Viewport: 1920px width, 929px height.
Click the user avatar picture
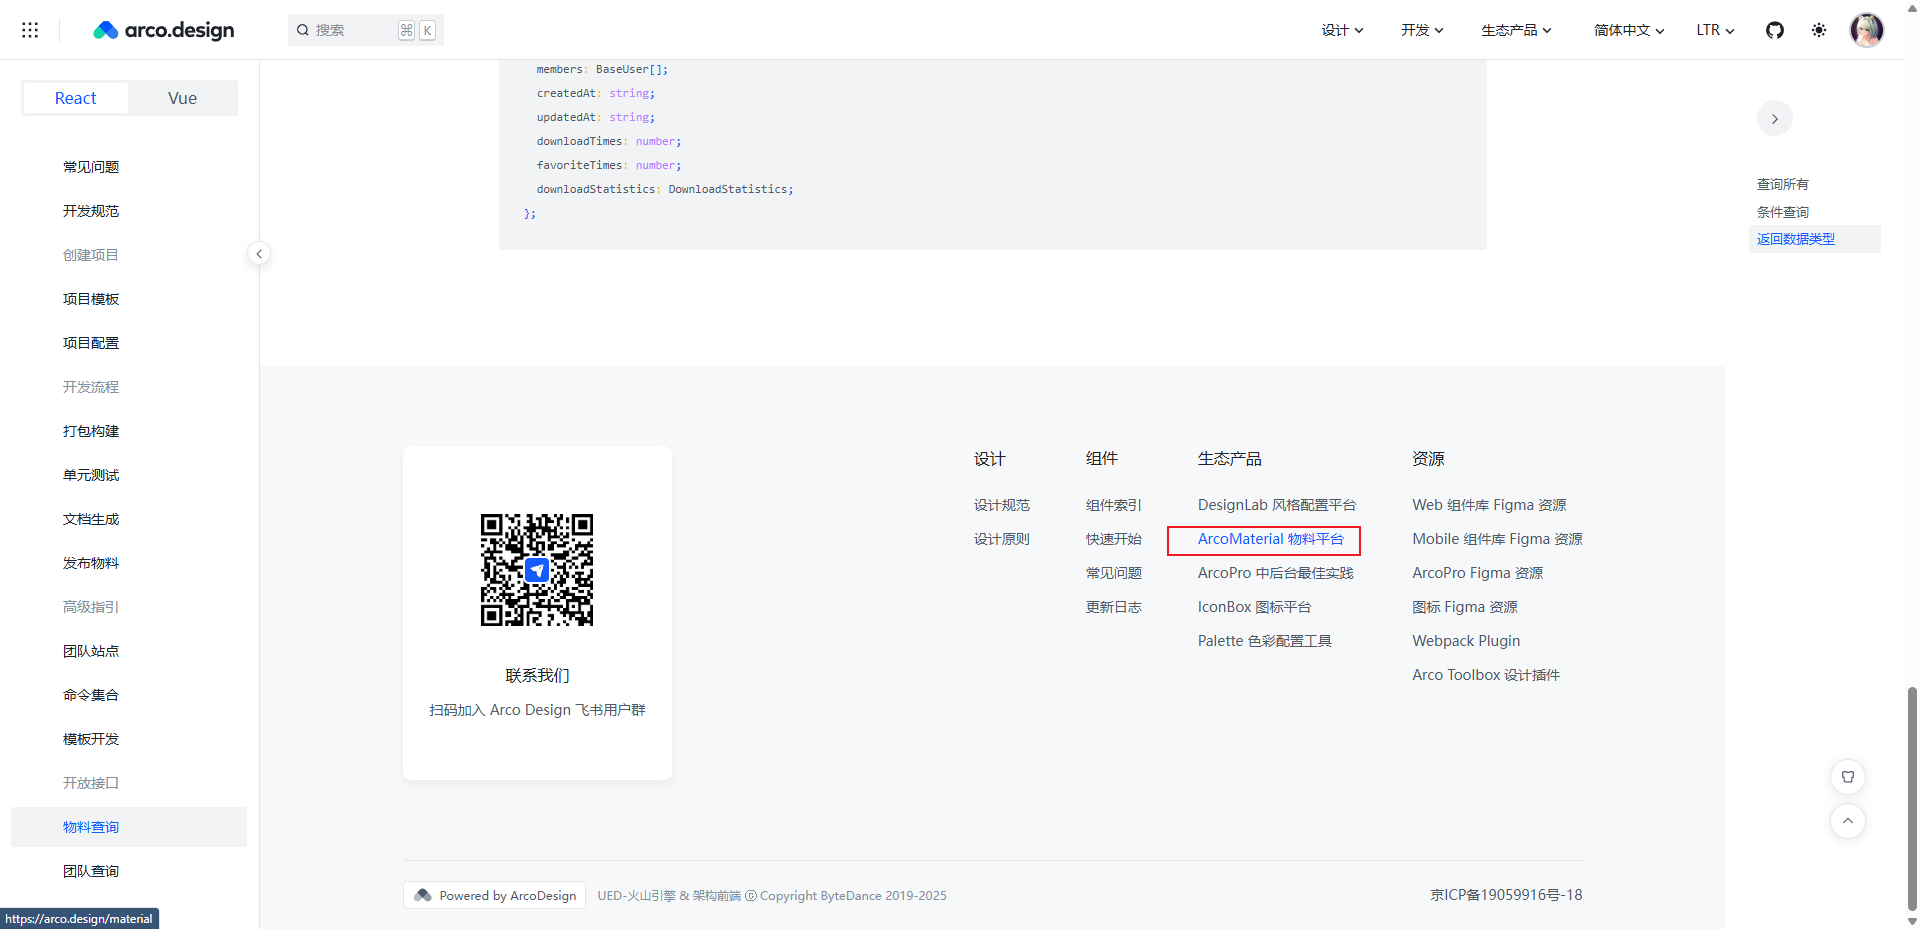coord(1866,30)
